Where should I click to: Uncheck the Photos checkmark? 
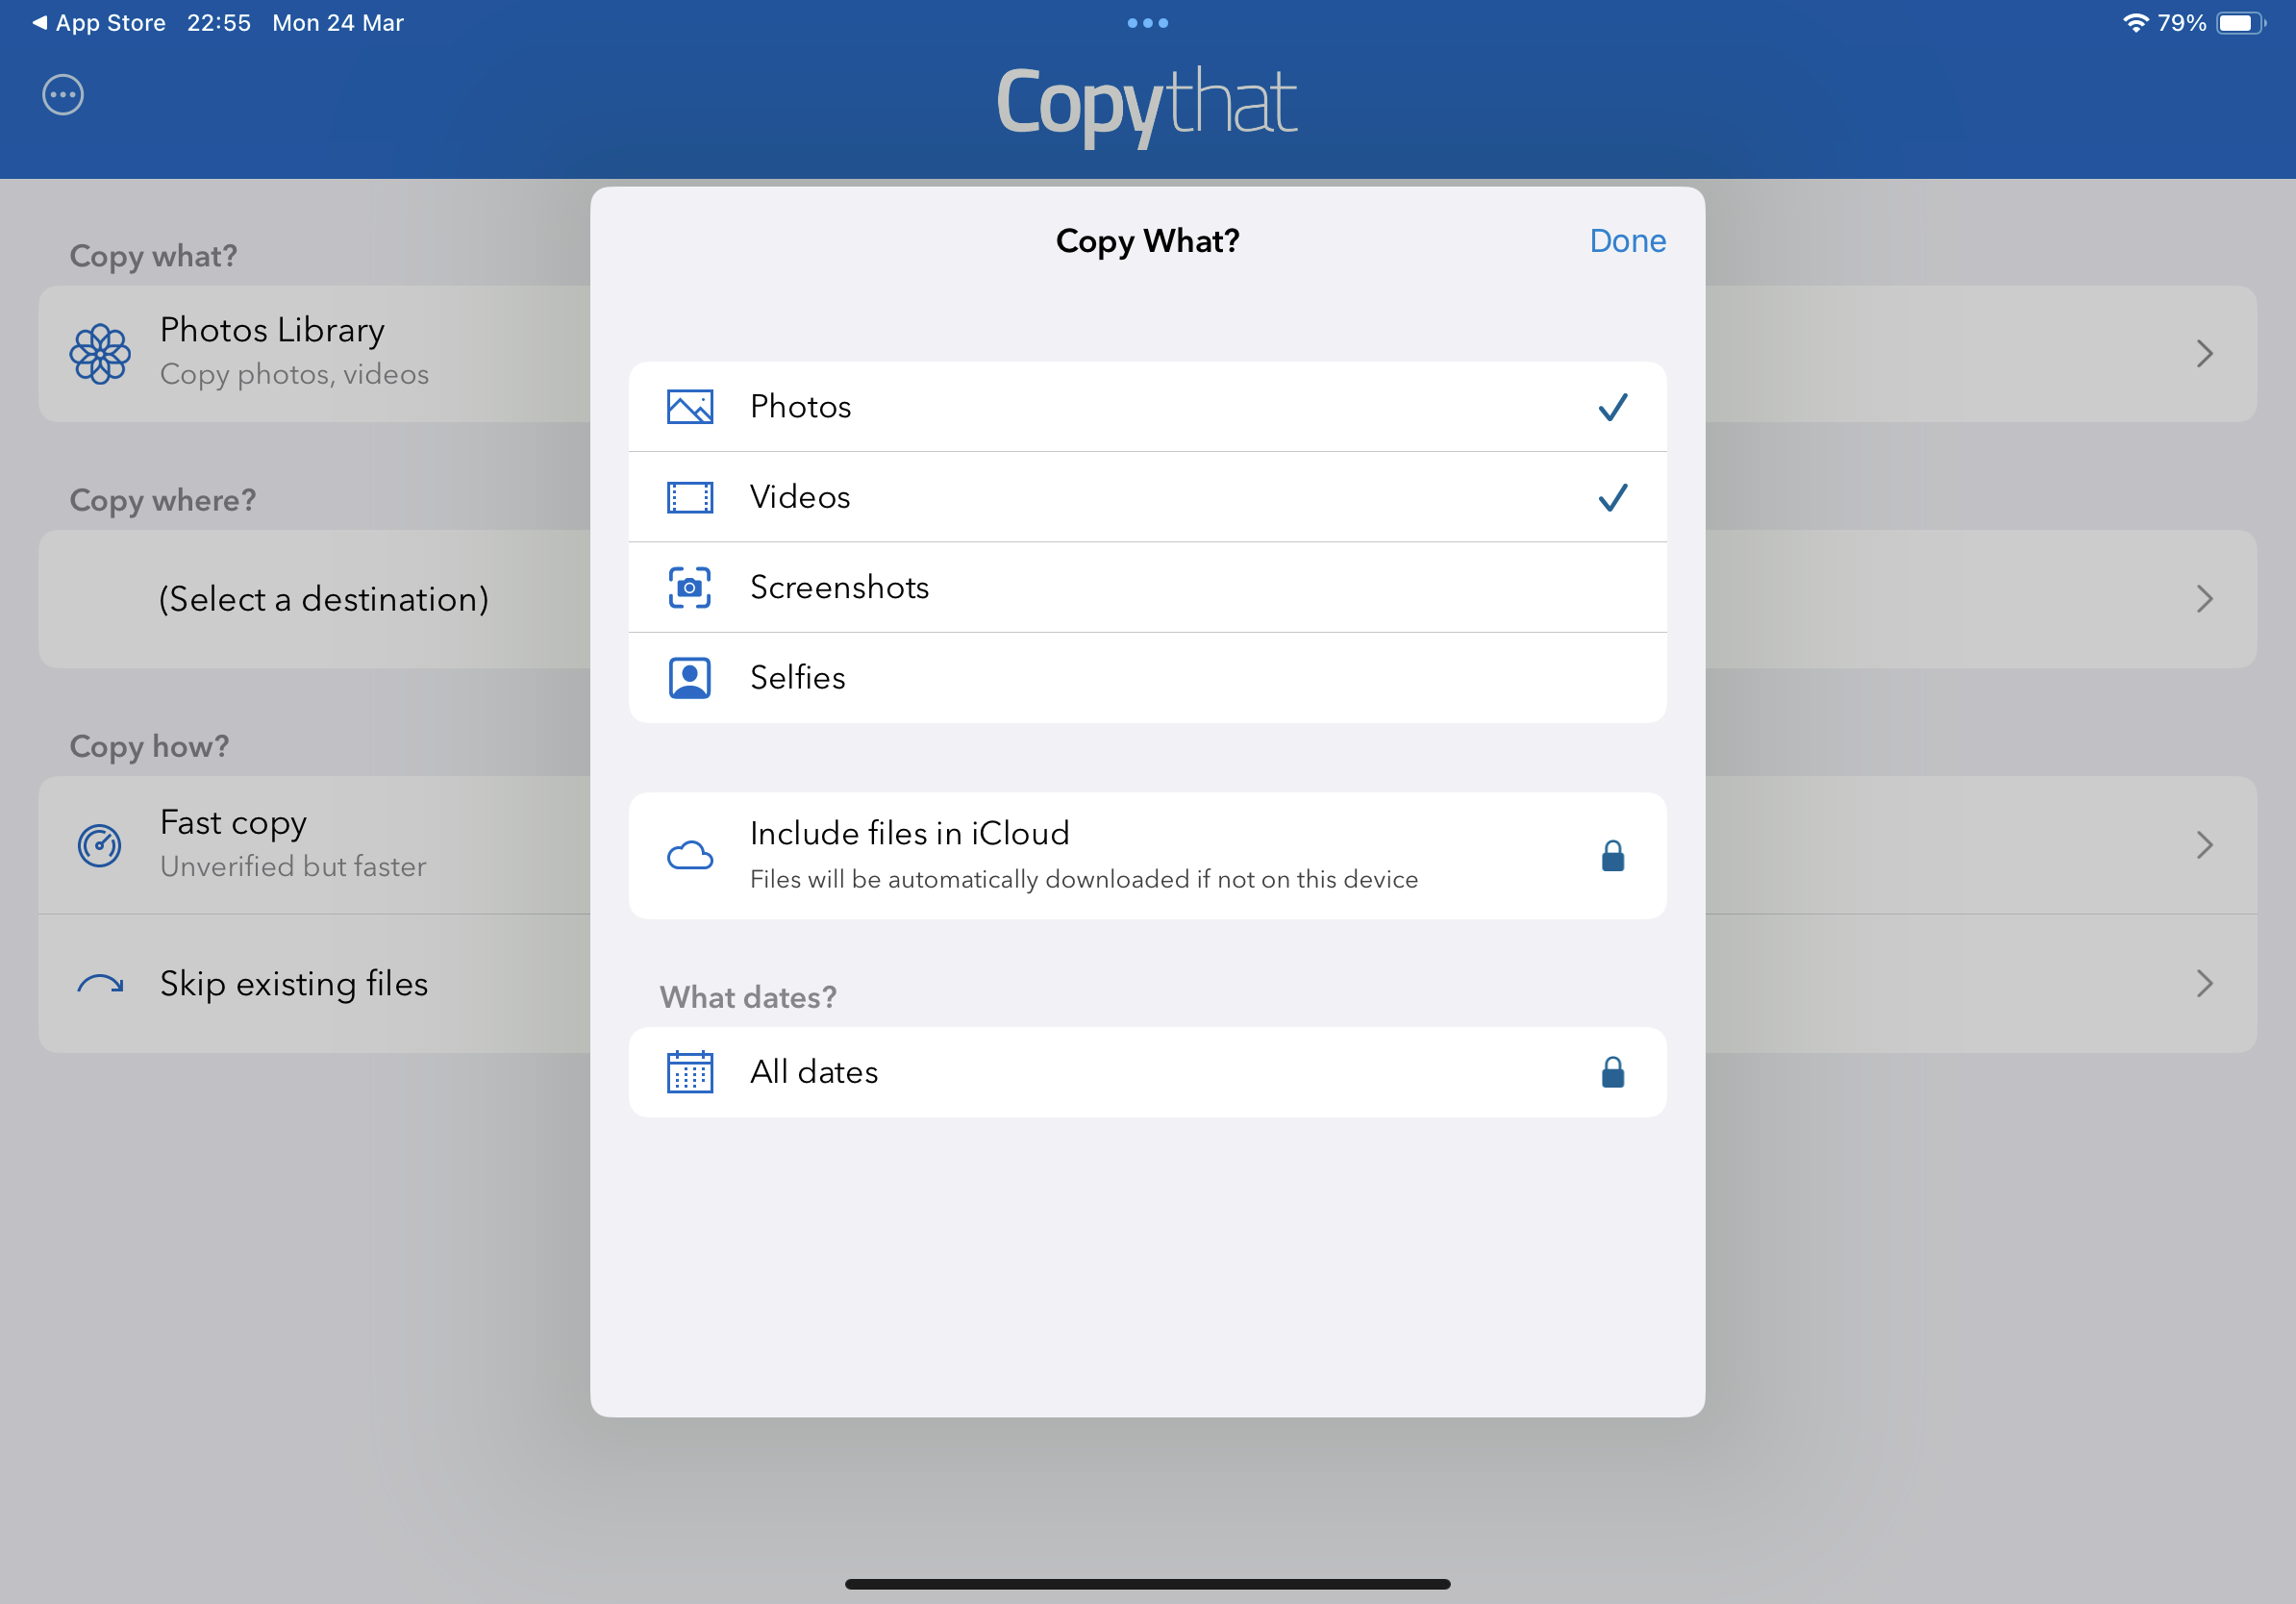[1612, 407]
